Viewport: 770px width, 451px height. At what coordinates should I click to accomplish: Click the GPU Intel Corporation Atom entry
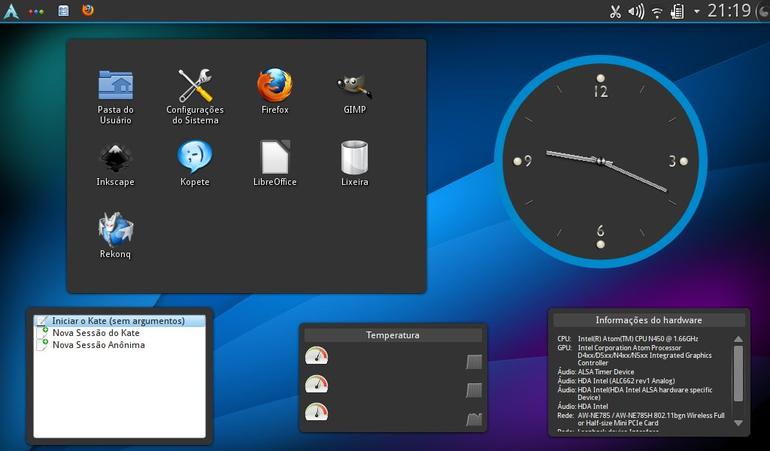click(x=634, y=355)
